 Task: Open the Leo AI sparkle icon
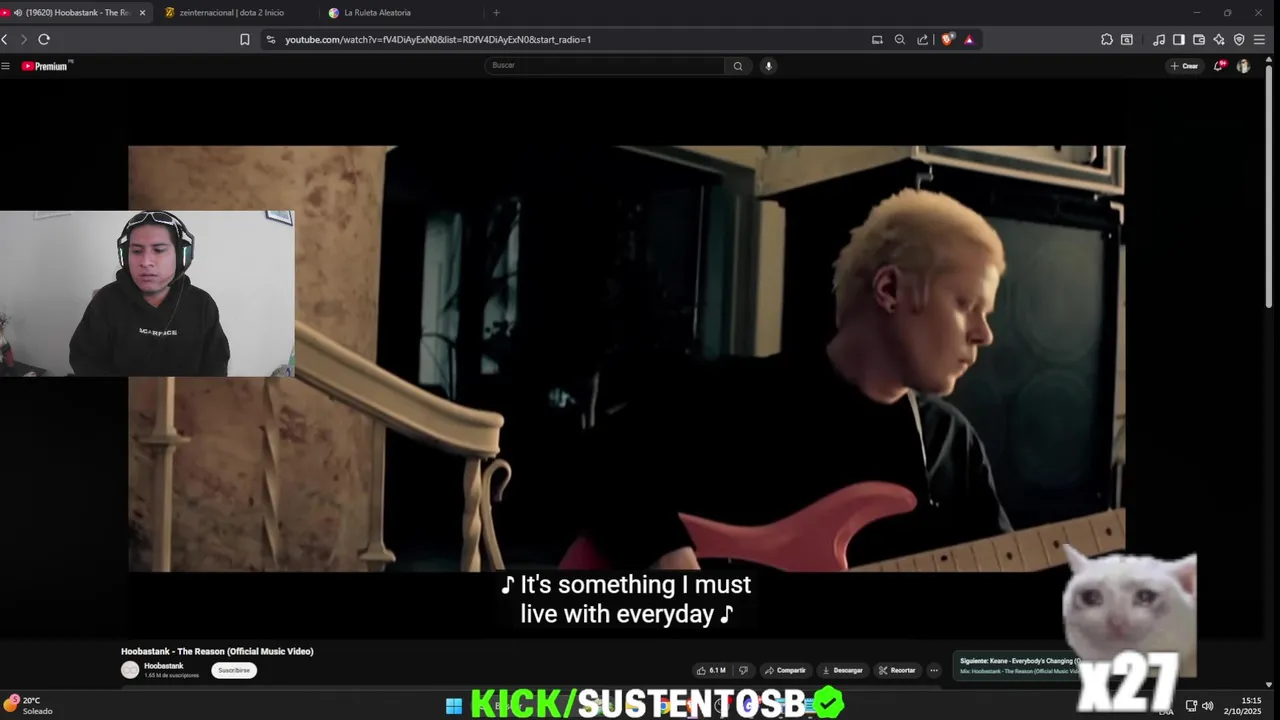pyautogui.click(x=1219, y=39)
